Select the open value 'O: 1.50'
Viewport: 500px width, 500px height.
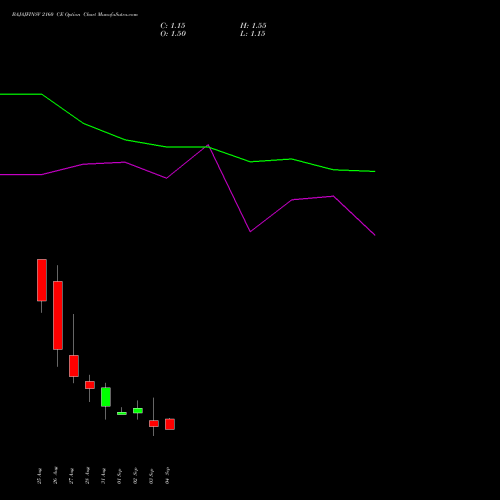173,34
